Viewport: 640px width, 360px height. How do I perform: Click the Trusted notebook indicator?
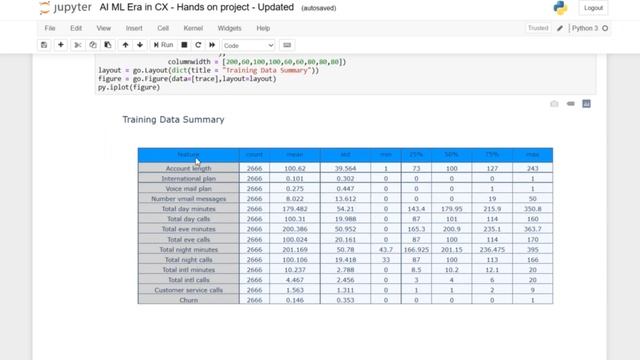pyautogui.click(x=538, y=28)
